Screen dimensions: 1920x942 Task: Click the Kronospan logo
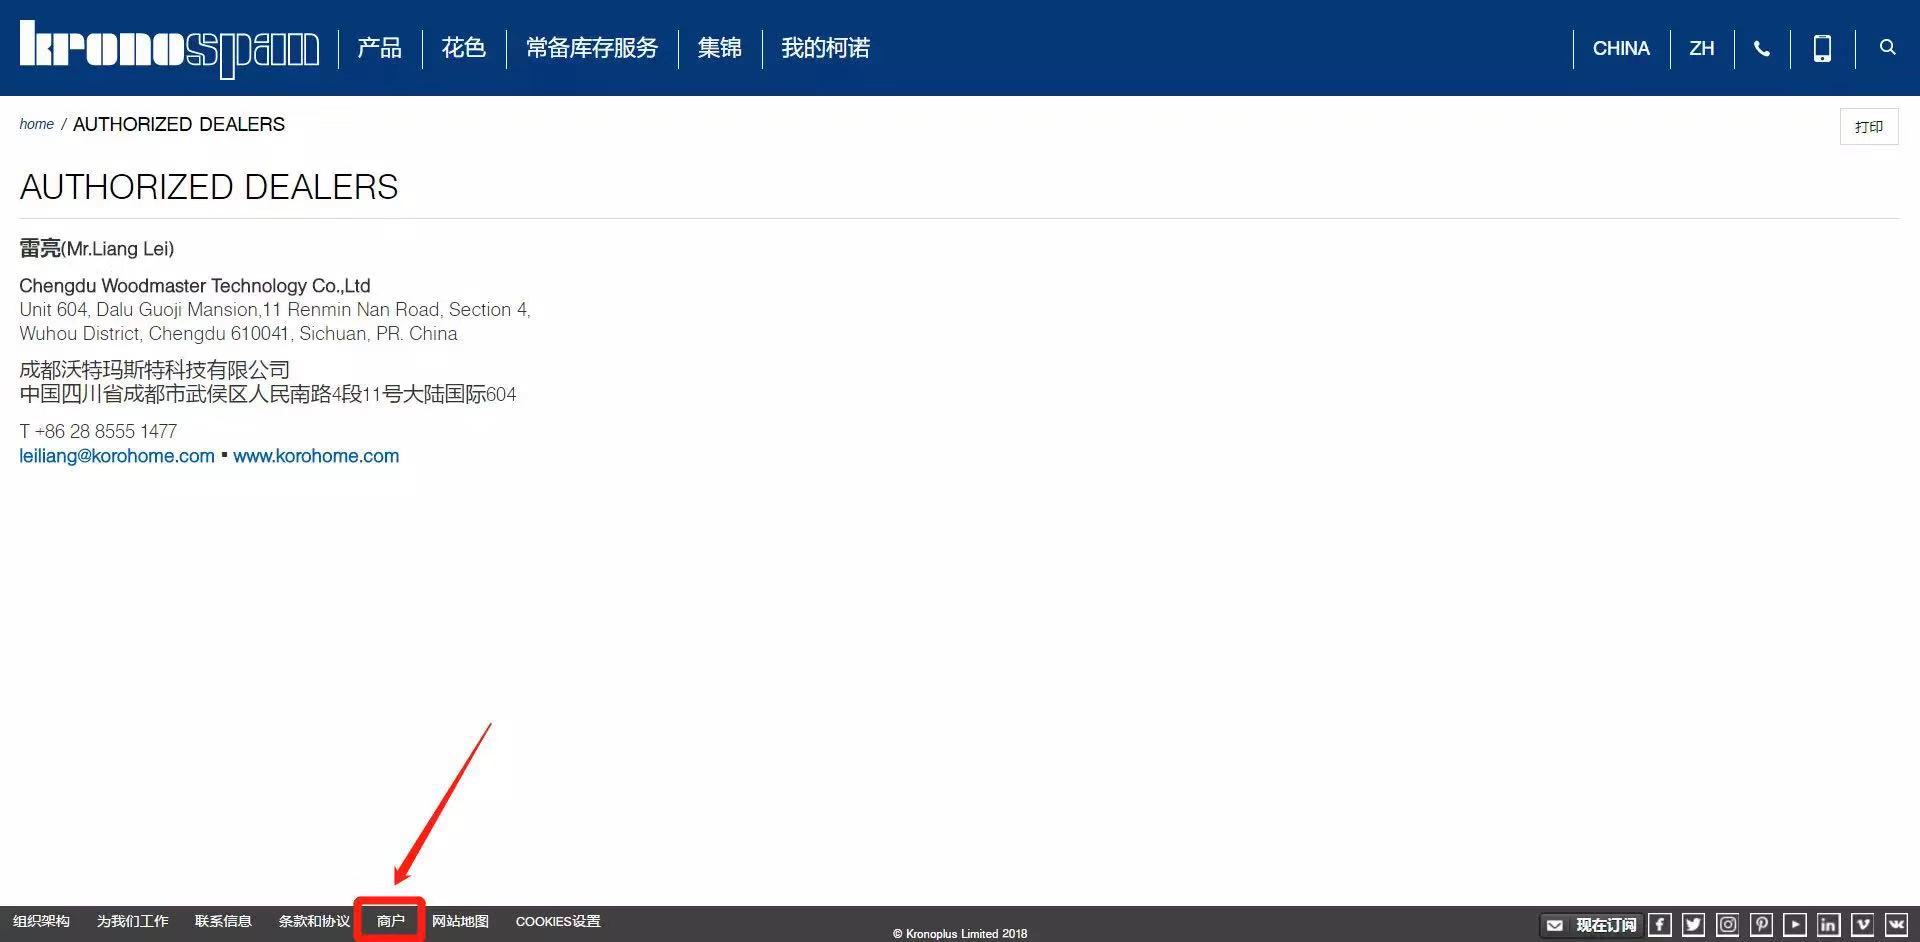169,48
